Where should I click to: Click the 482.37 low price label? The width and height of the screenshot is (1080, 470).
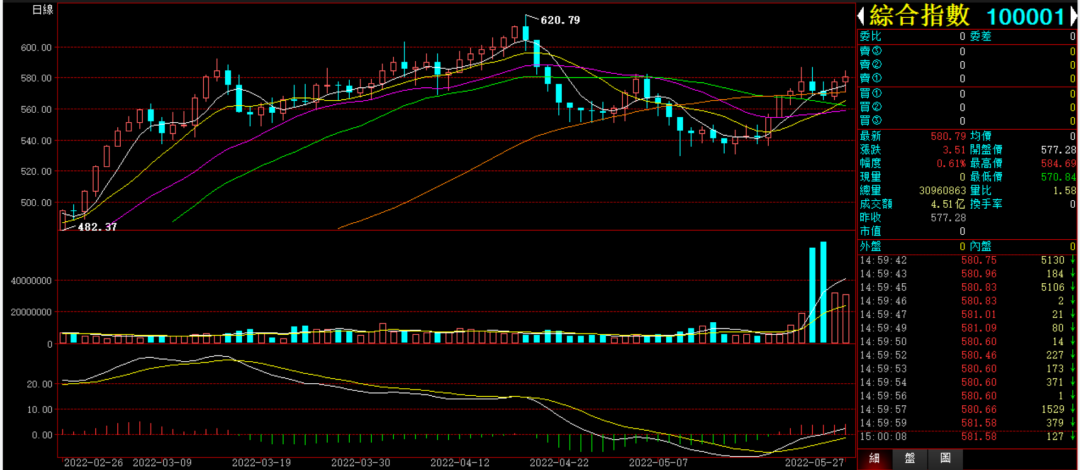coord(97,226)
